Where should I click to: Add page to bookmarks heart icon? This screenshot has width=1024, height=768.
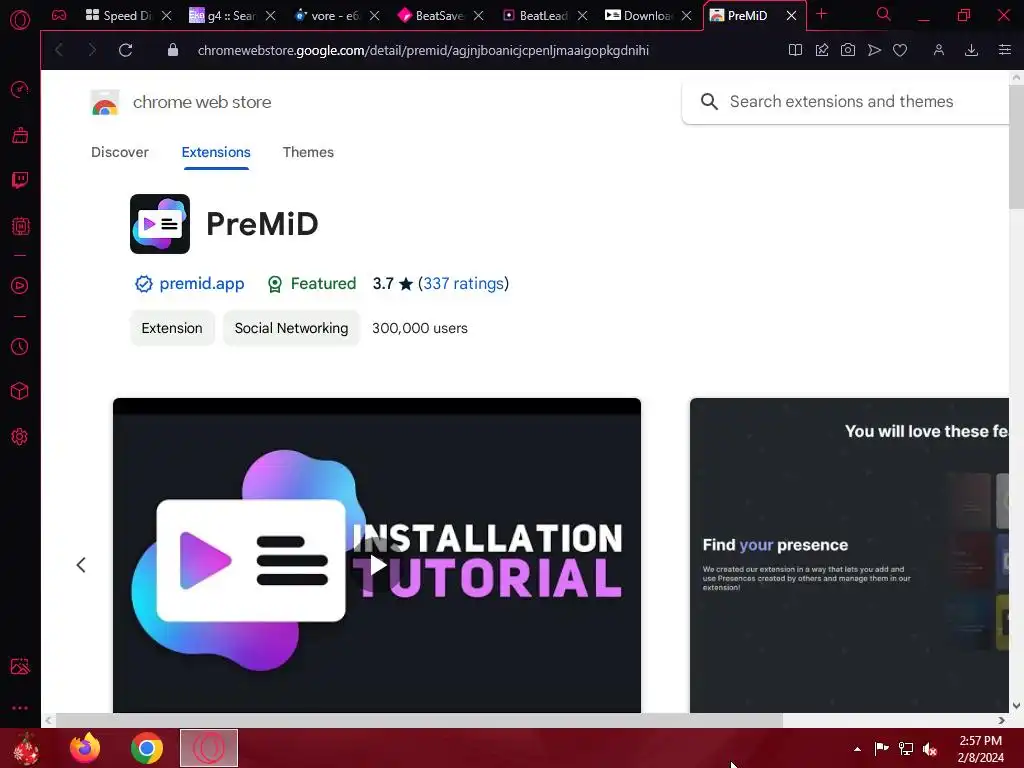point(900,50)
